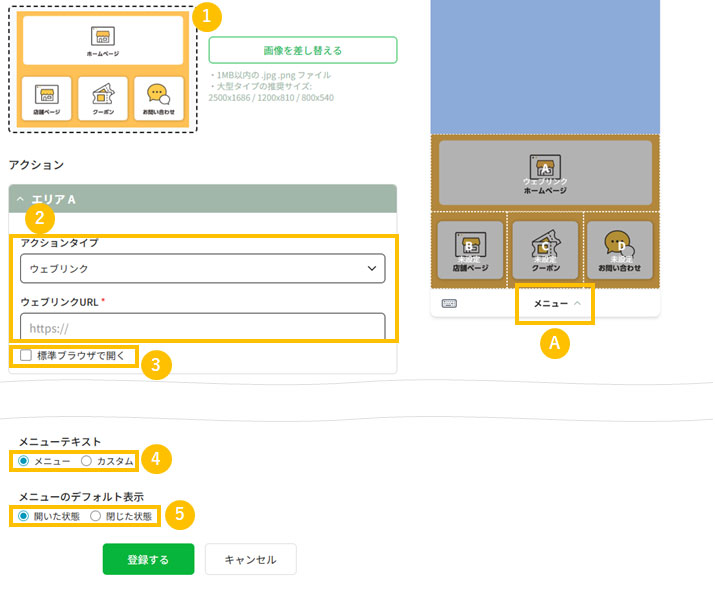Click the coupon tile in the menu image thumbnail
The image size is (715, 613).
click(x=103, y=99)
